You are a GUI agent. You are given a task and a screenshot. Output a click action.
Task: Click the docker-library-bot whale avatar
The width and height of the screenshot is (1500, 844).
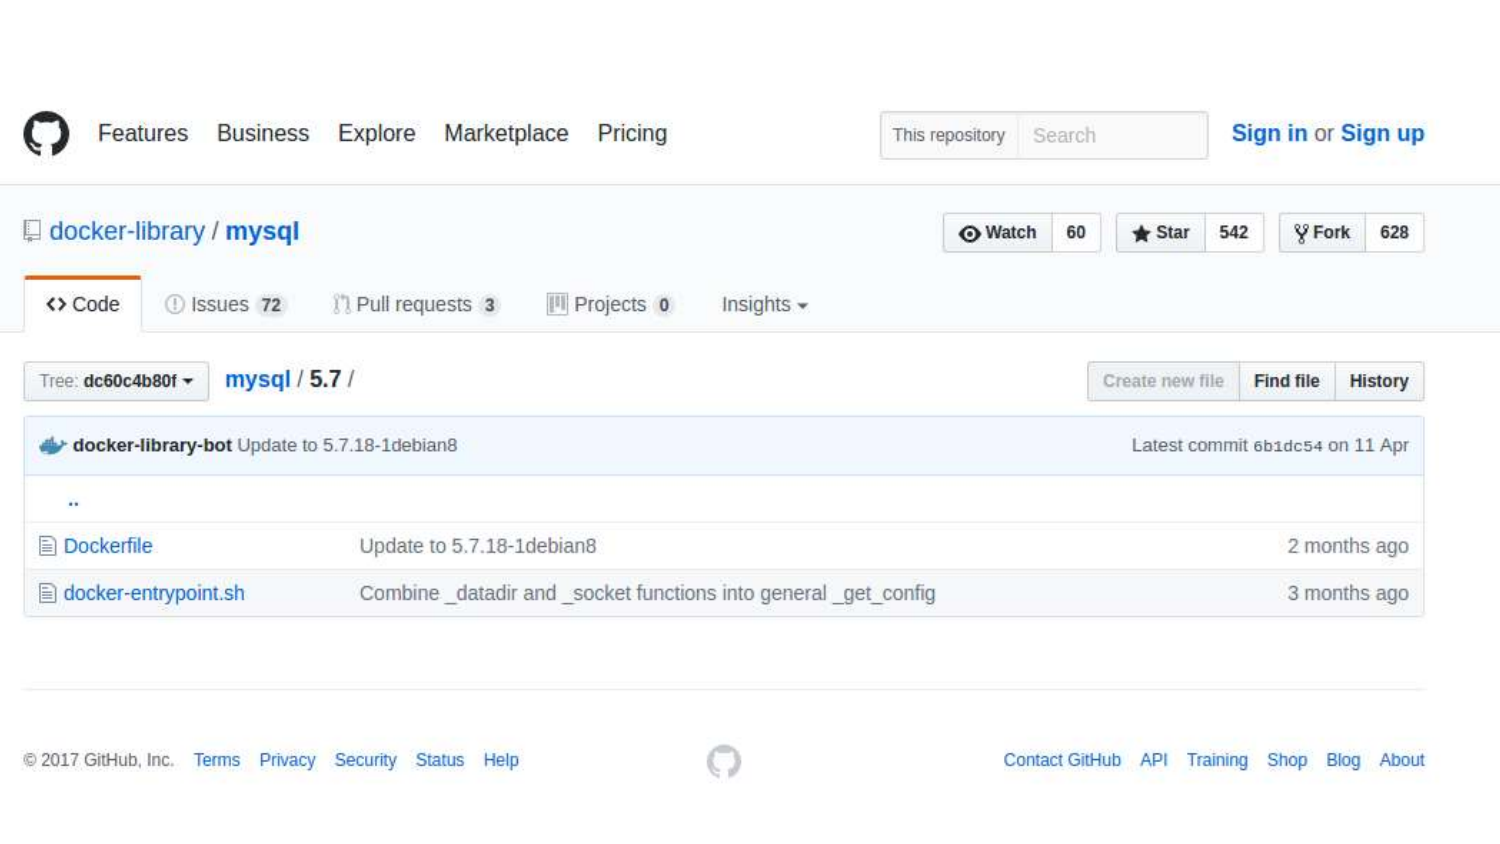[52, 446]
